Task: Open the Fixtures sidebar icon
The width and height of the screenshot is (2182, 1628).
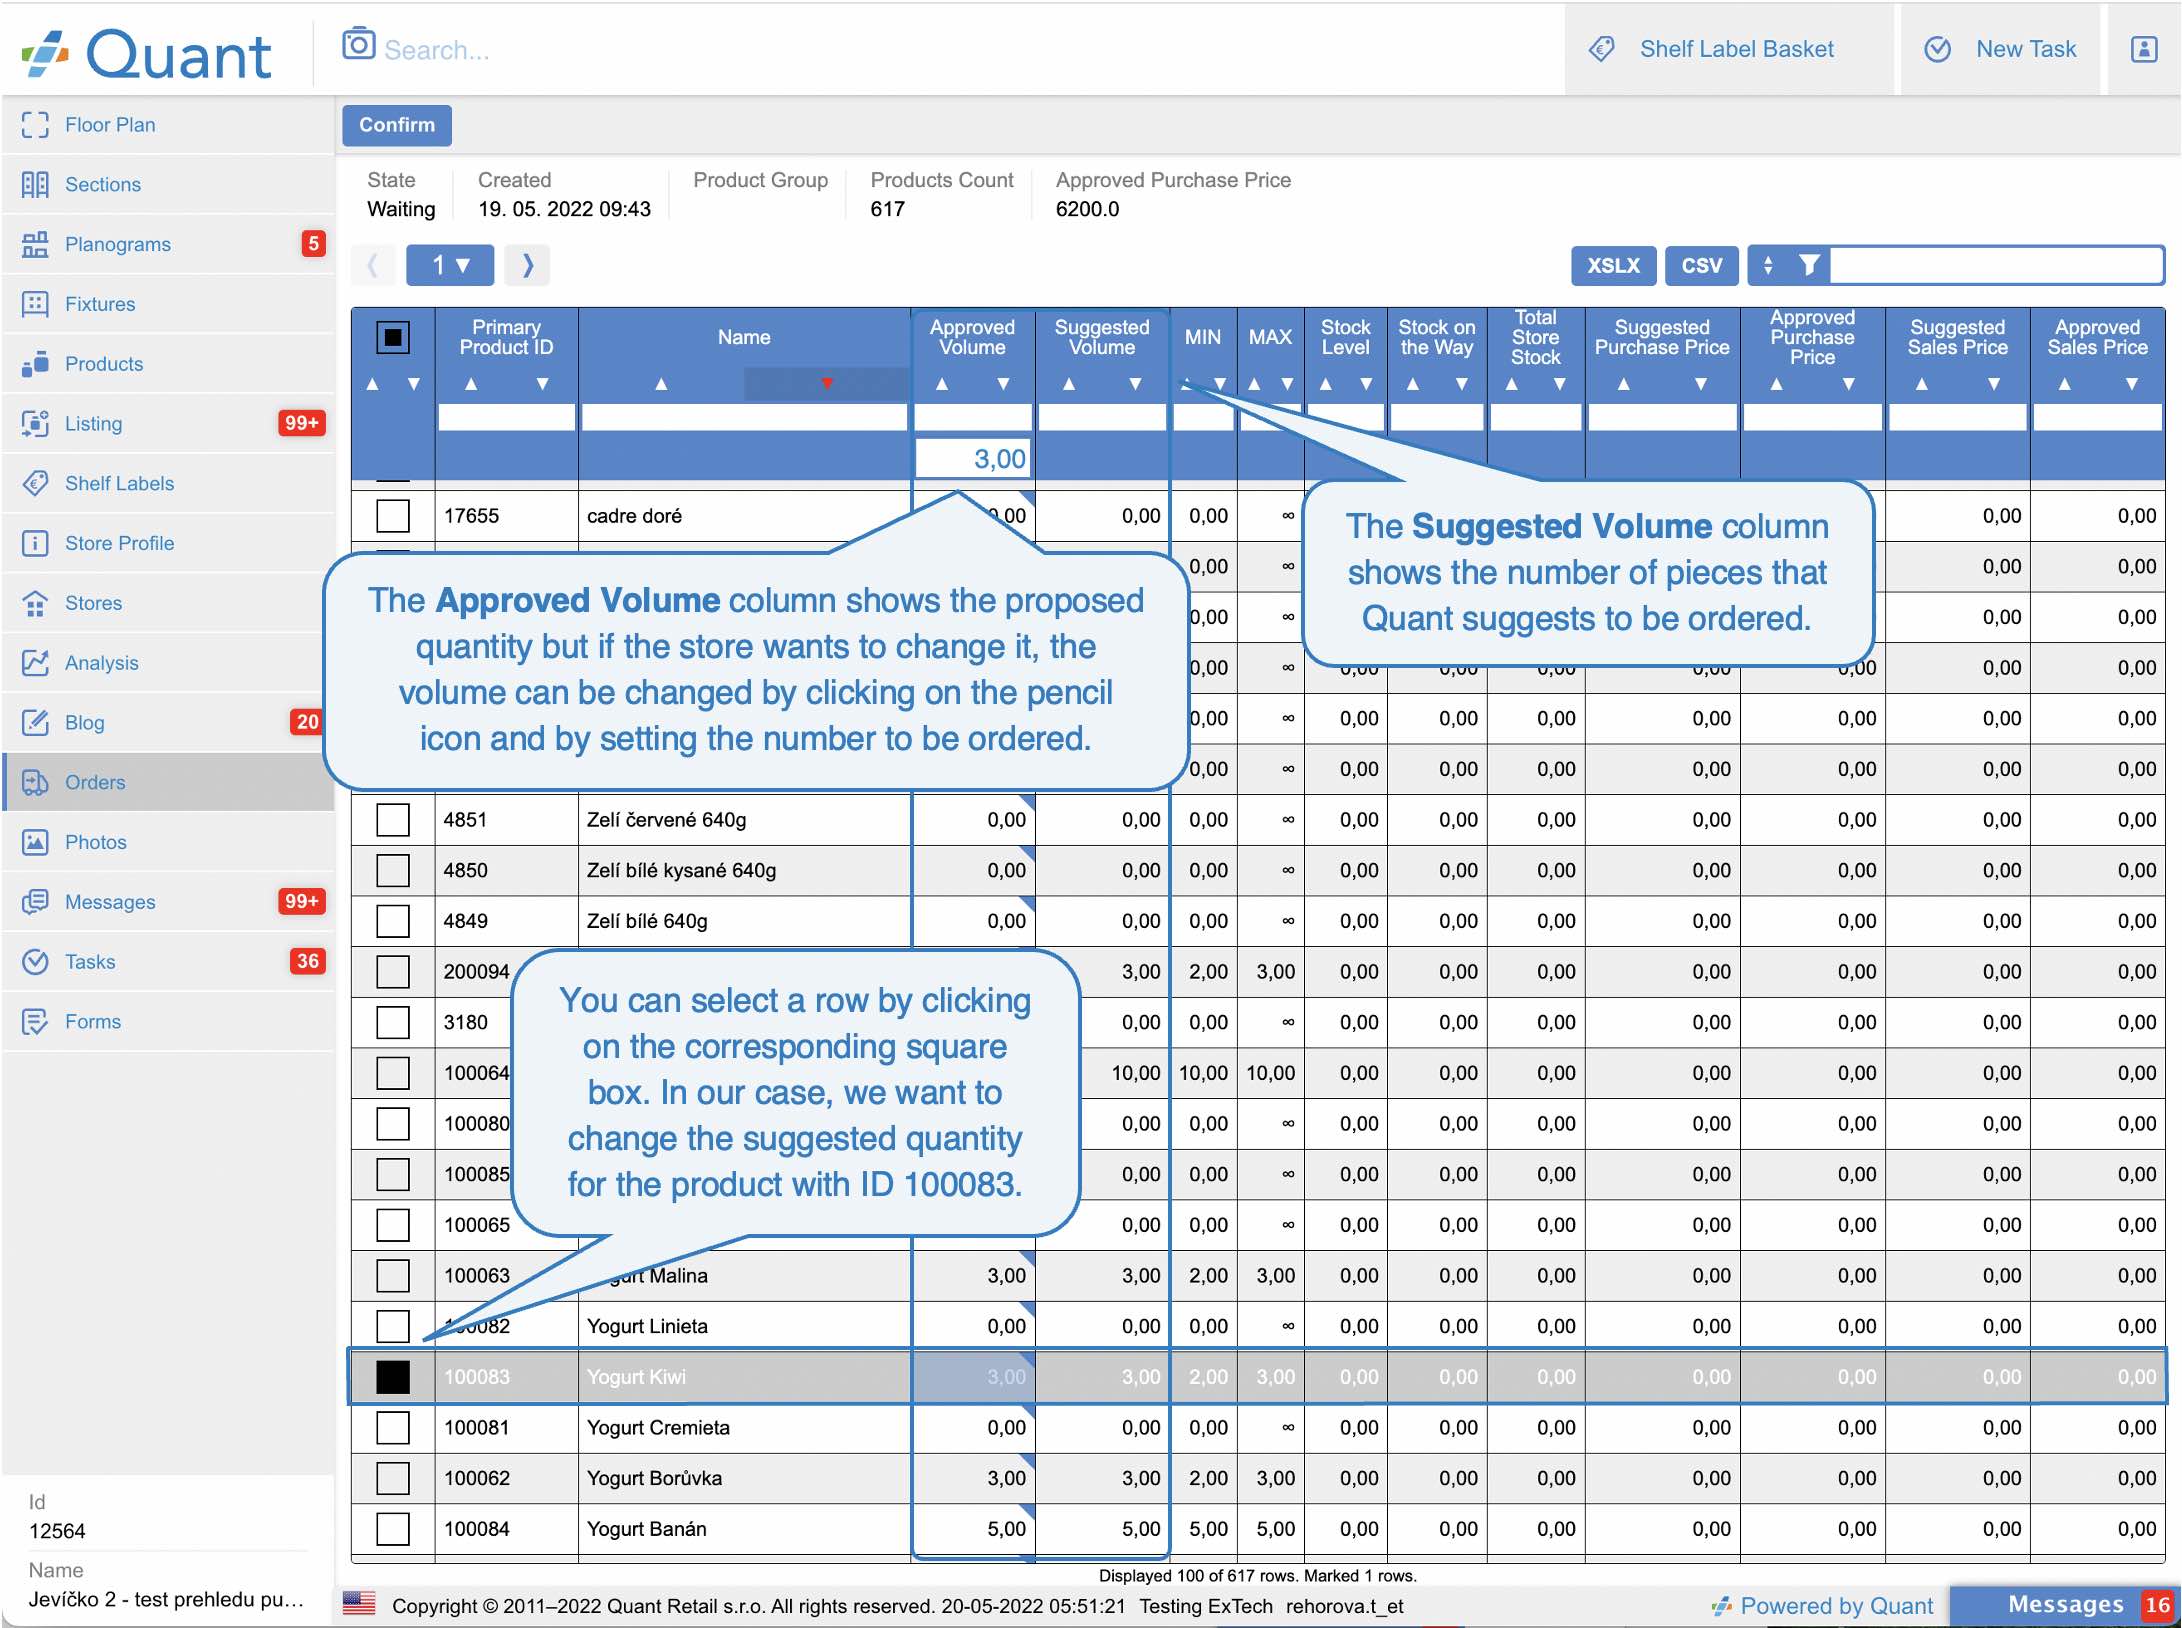Action: [x=35, y=304]
